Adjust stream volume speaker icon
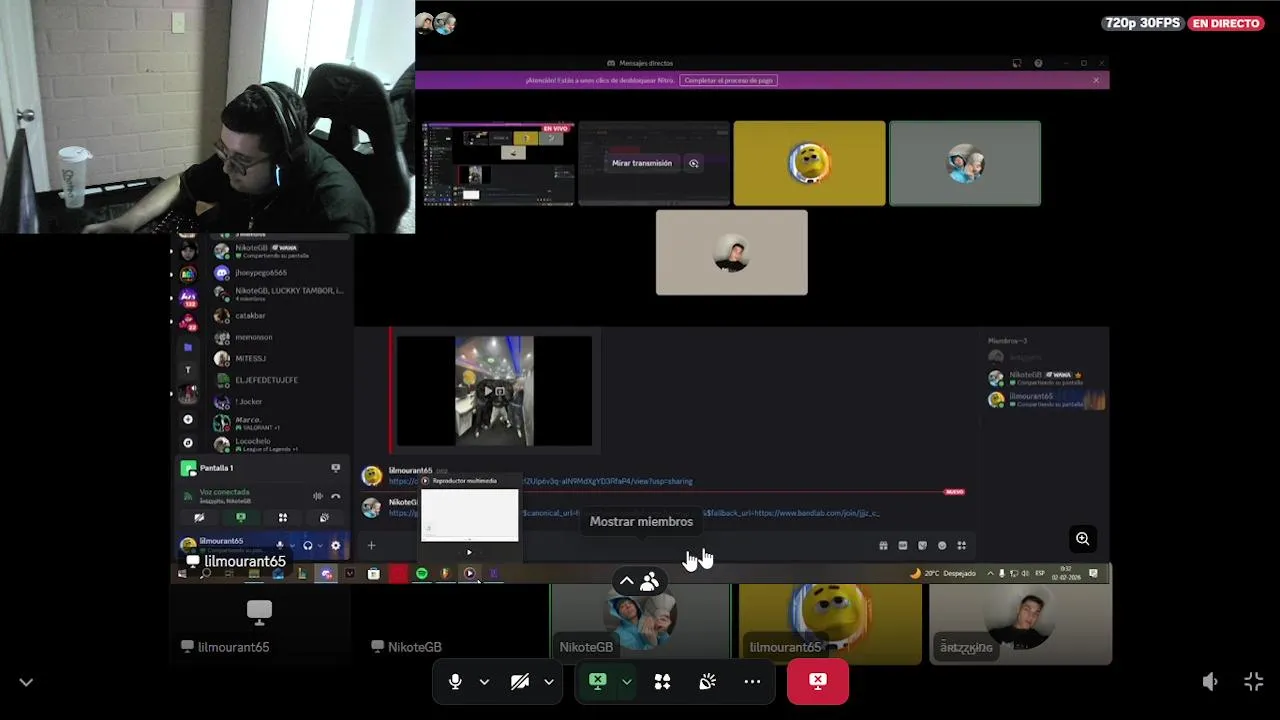The width and height of the screenshot is (1280, 720). (1210, 681)
